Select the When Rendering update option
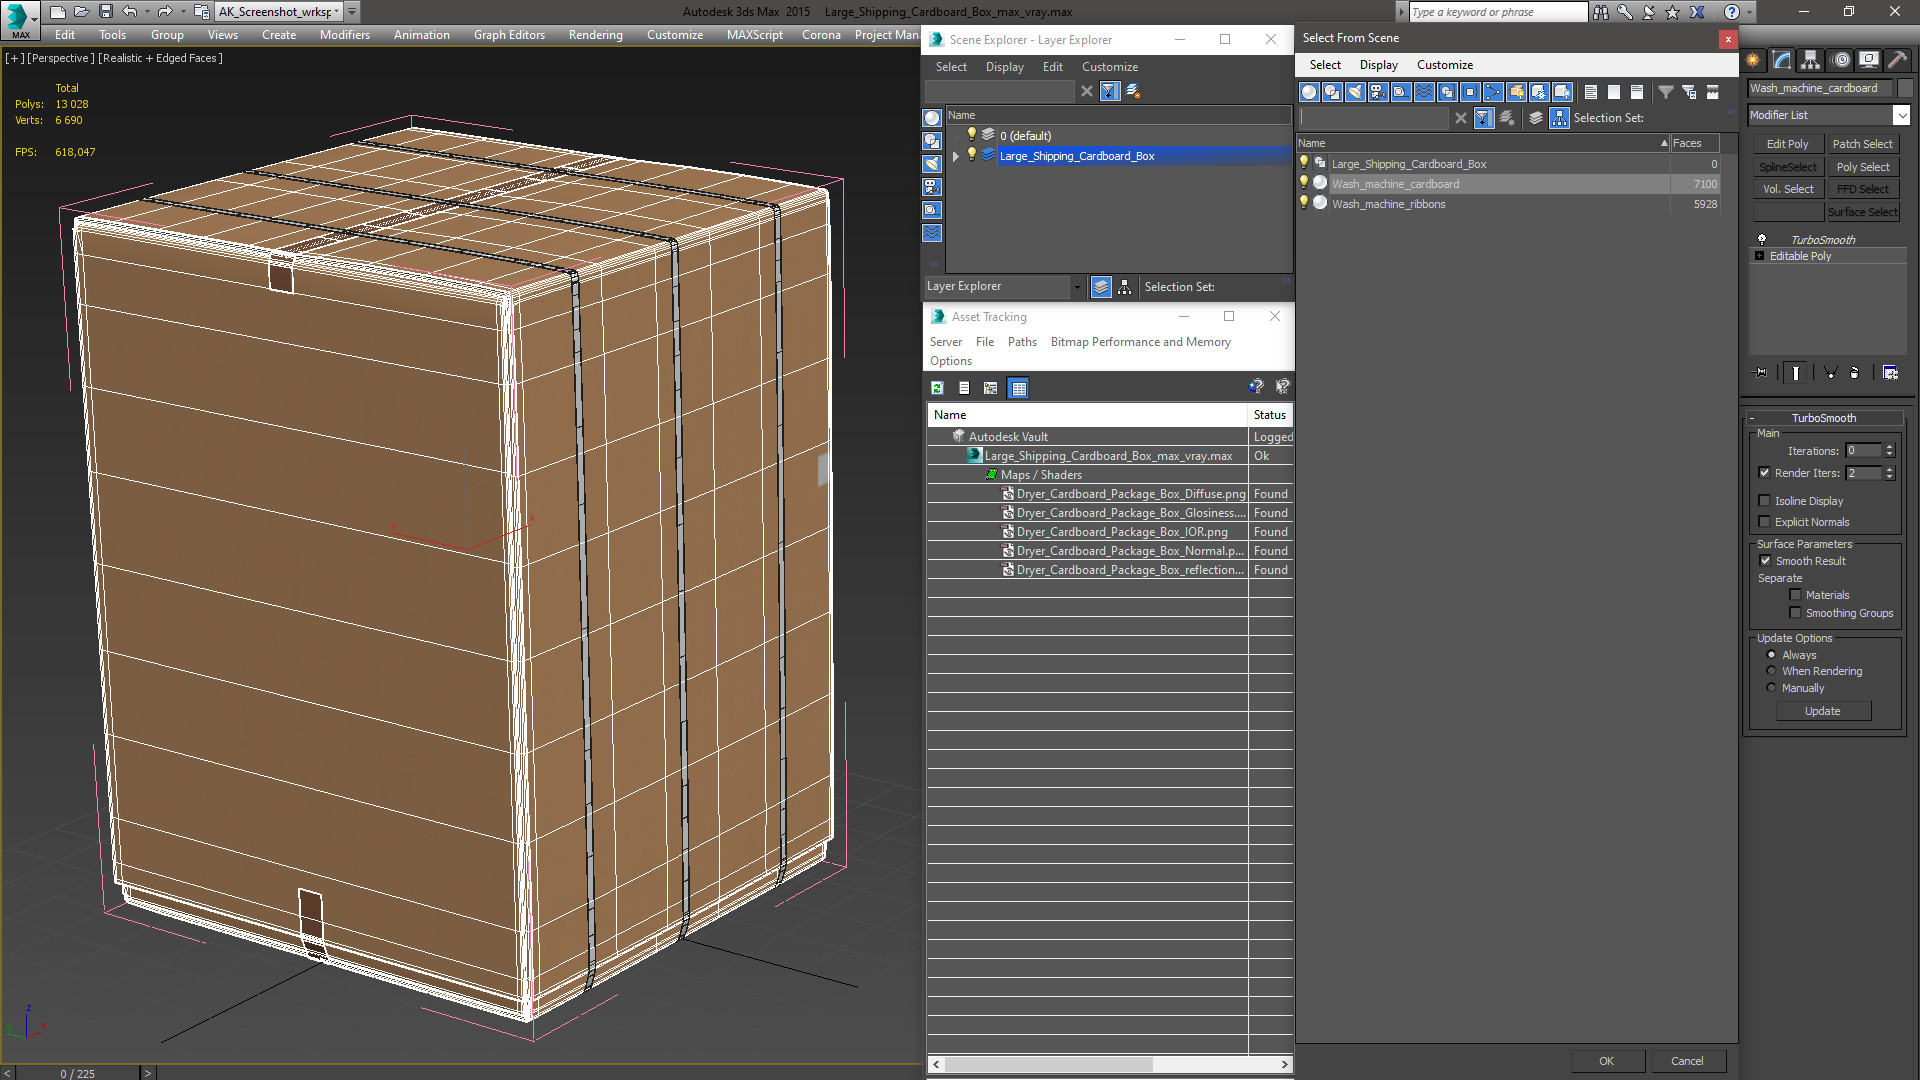The height and width of the screenshot is (1080, 1920). (x=1771, y=671)
